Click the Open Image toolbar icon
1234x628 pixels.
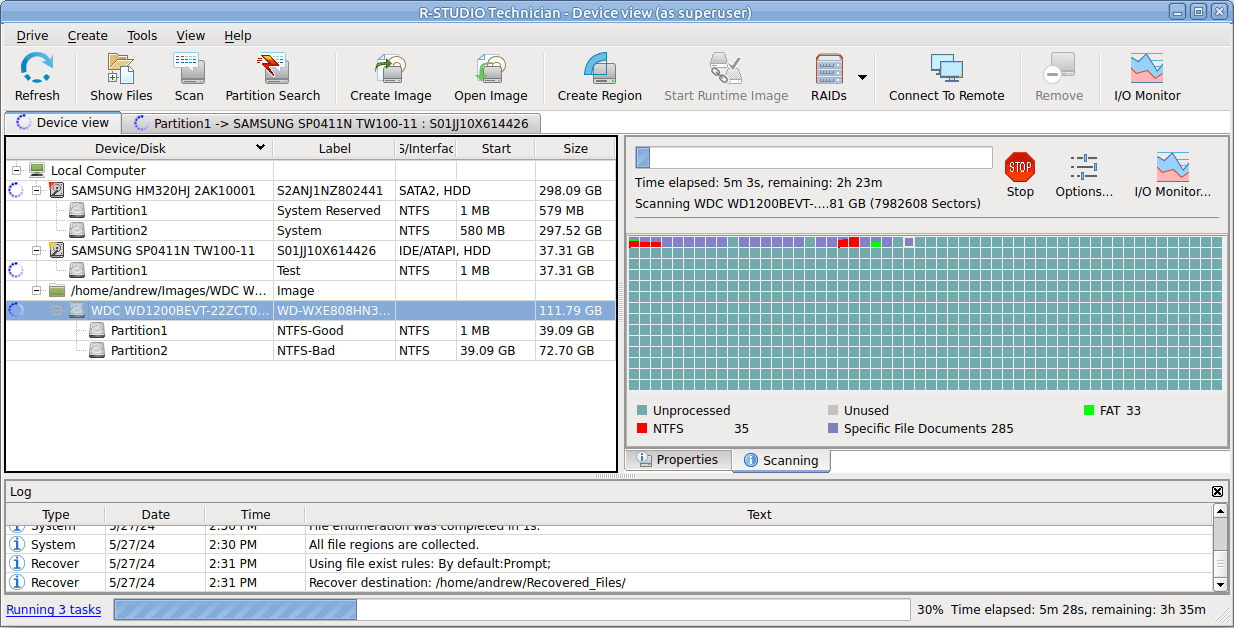coord(490,70)
